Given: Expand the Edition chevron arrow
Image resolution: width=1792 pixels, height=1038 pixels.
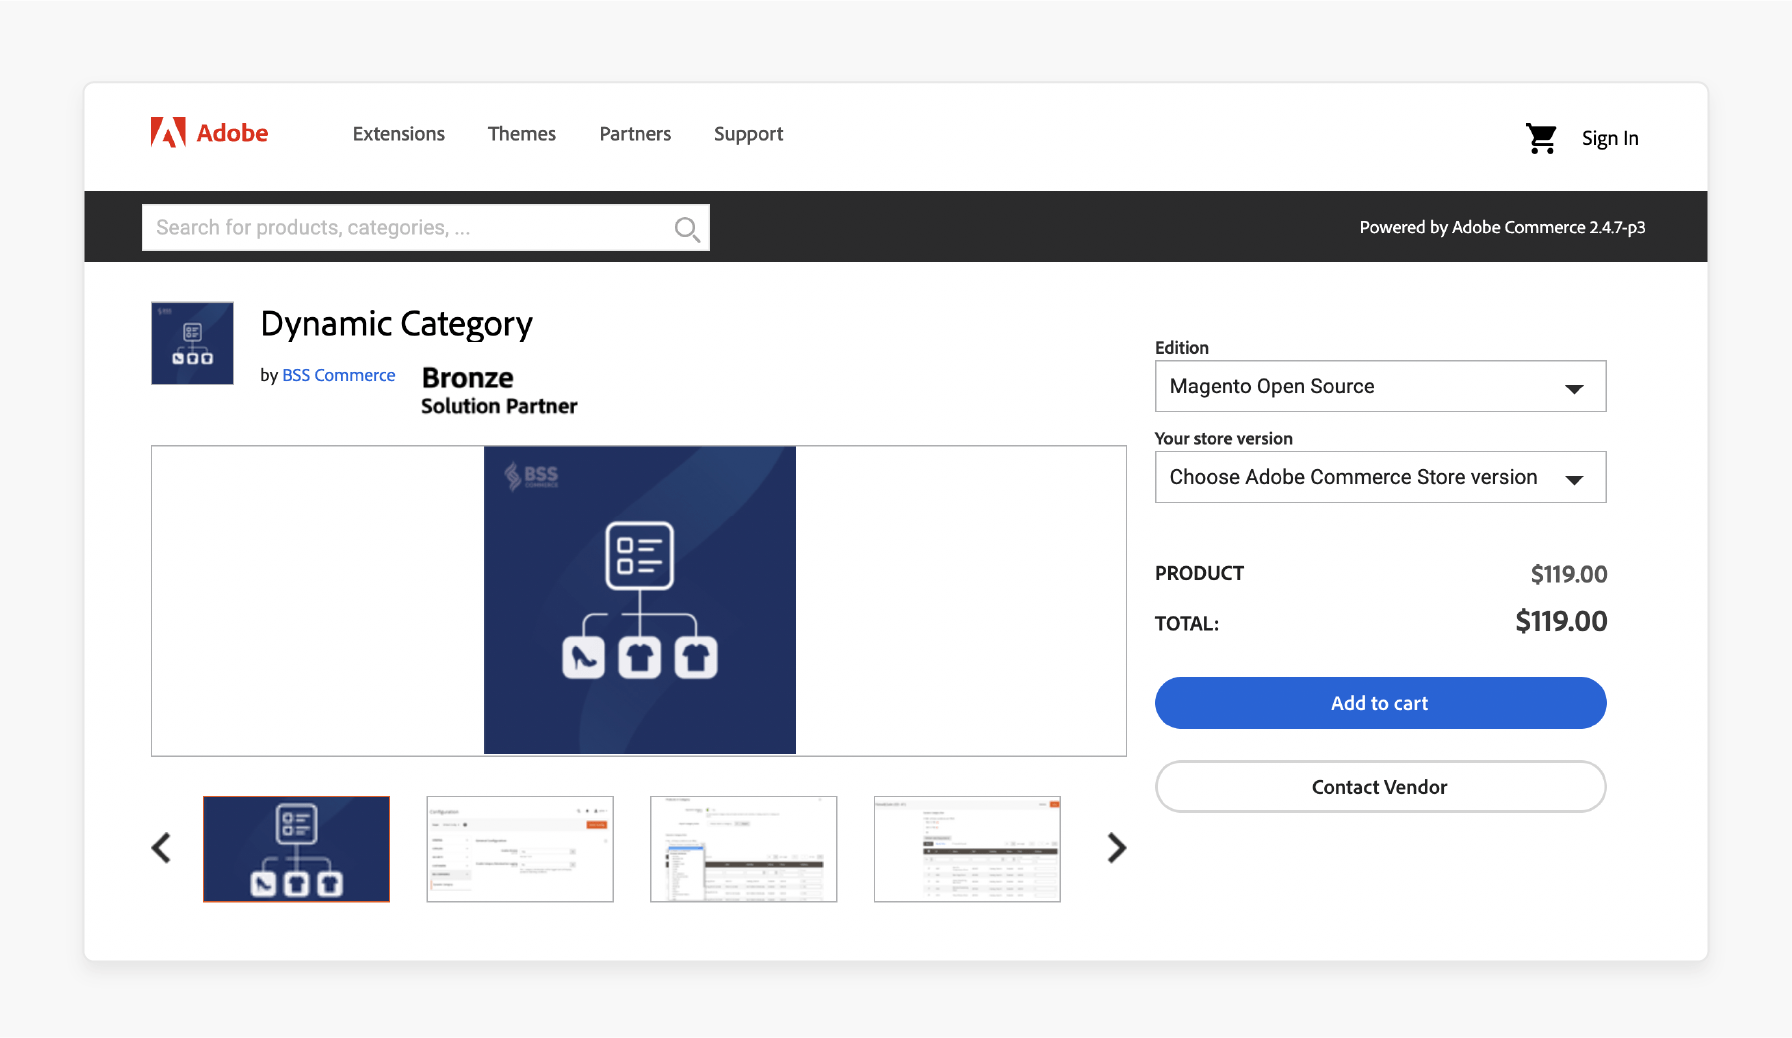Looking at the screenshot, I should tap(1576, 387).
